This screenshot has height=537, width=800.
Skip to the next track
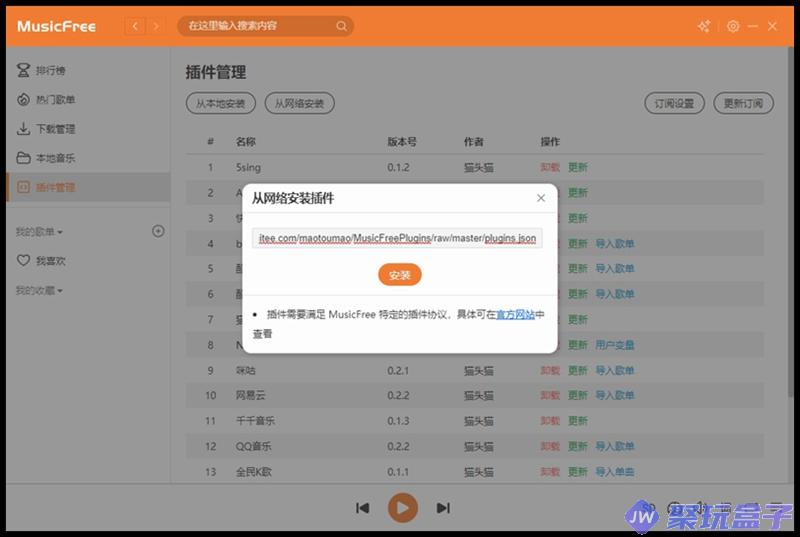click(443, 508)
